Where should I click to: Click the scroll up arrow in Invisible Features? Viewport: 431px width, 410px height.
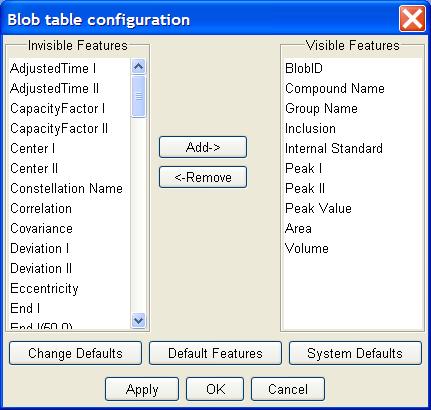[138, 66]
